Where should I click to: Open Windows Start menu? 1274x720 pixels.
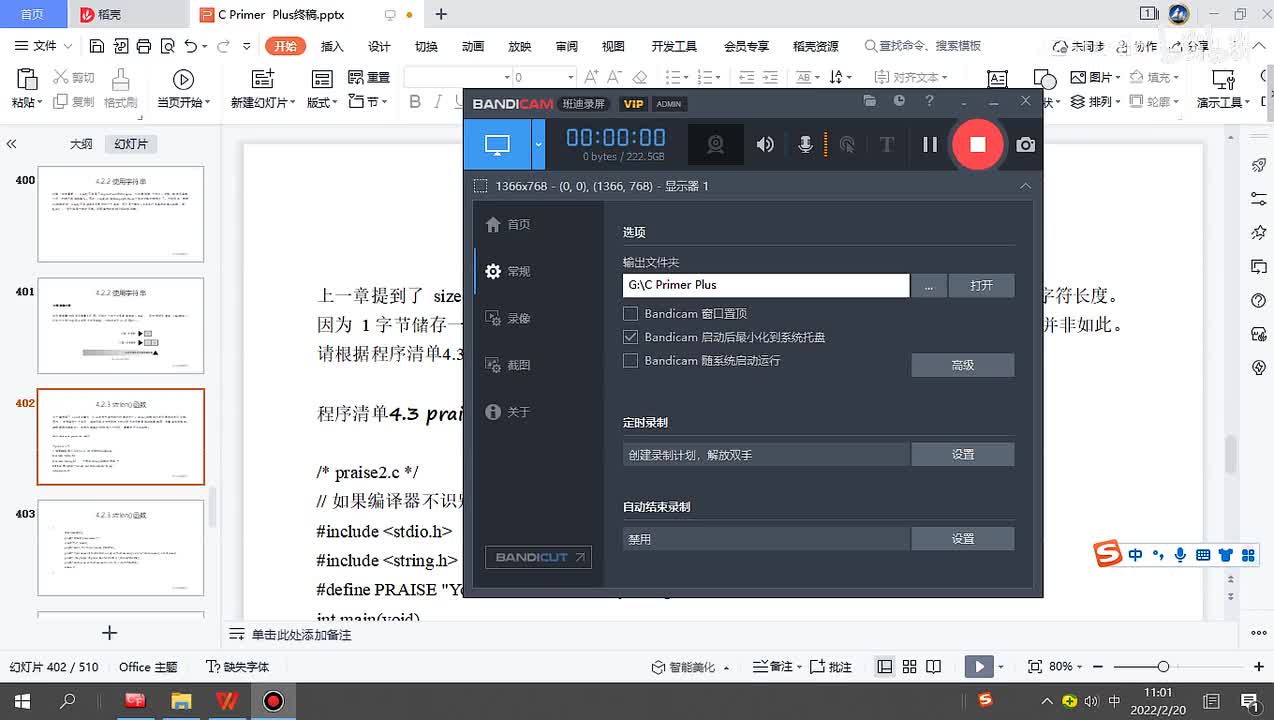(x=20, y=701)
